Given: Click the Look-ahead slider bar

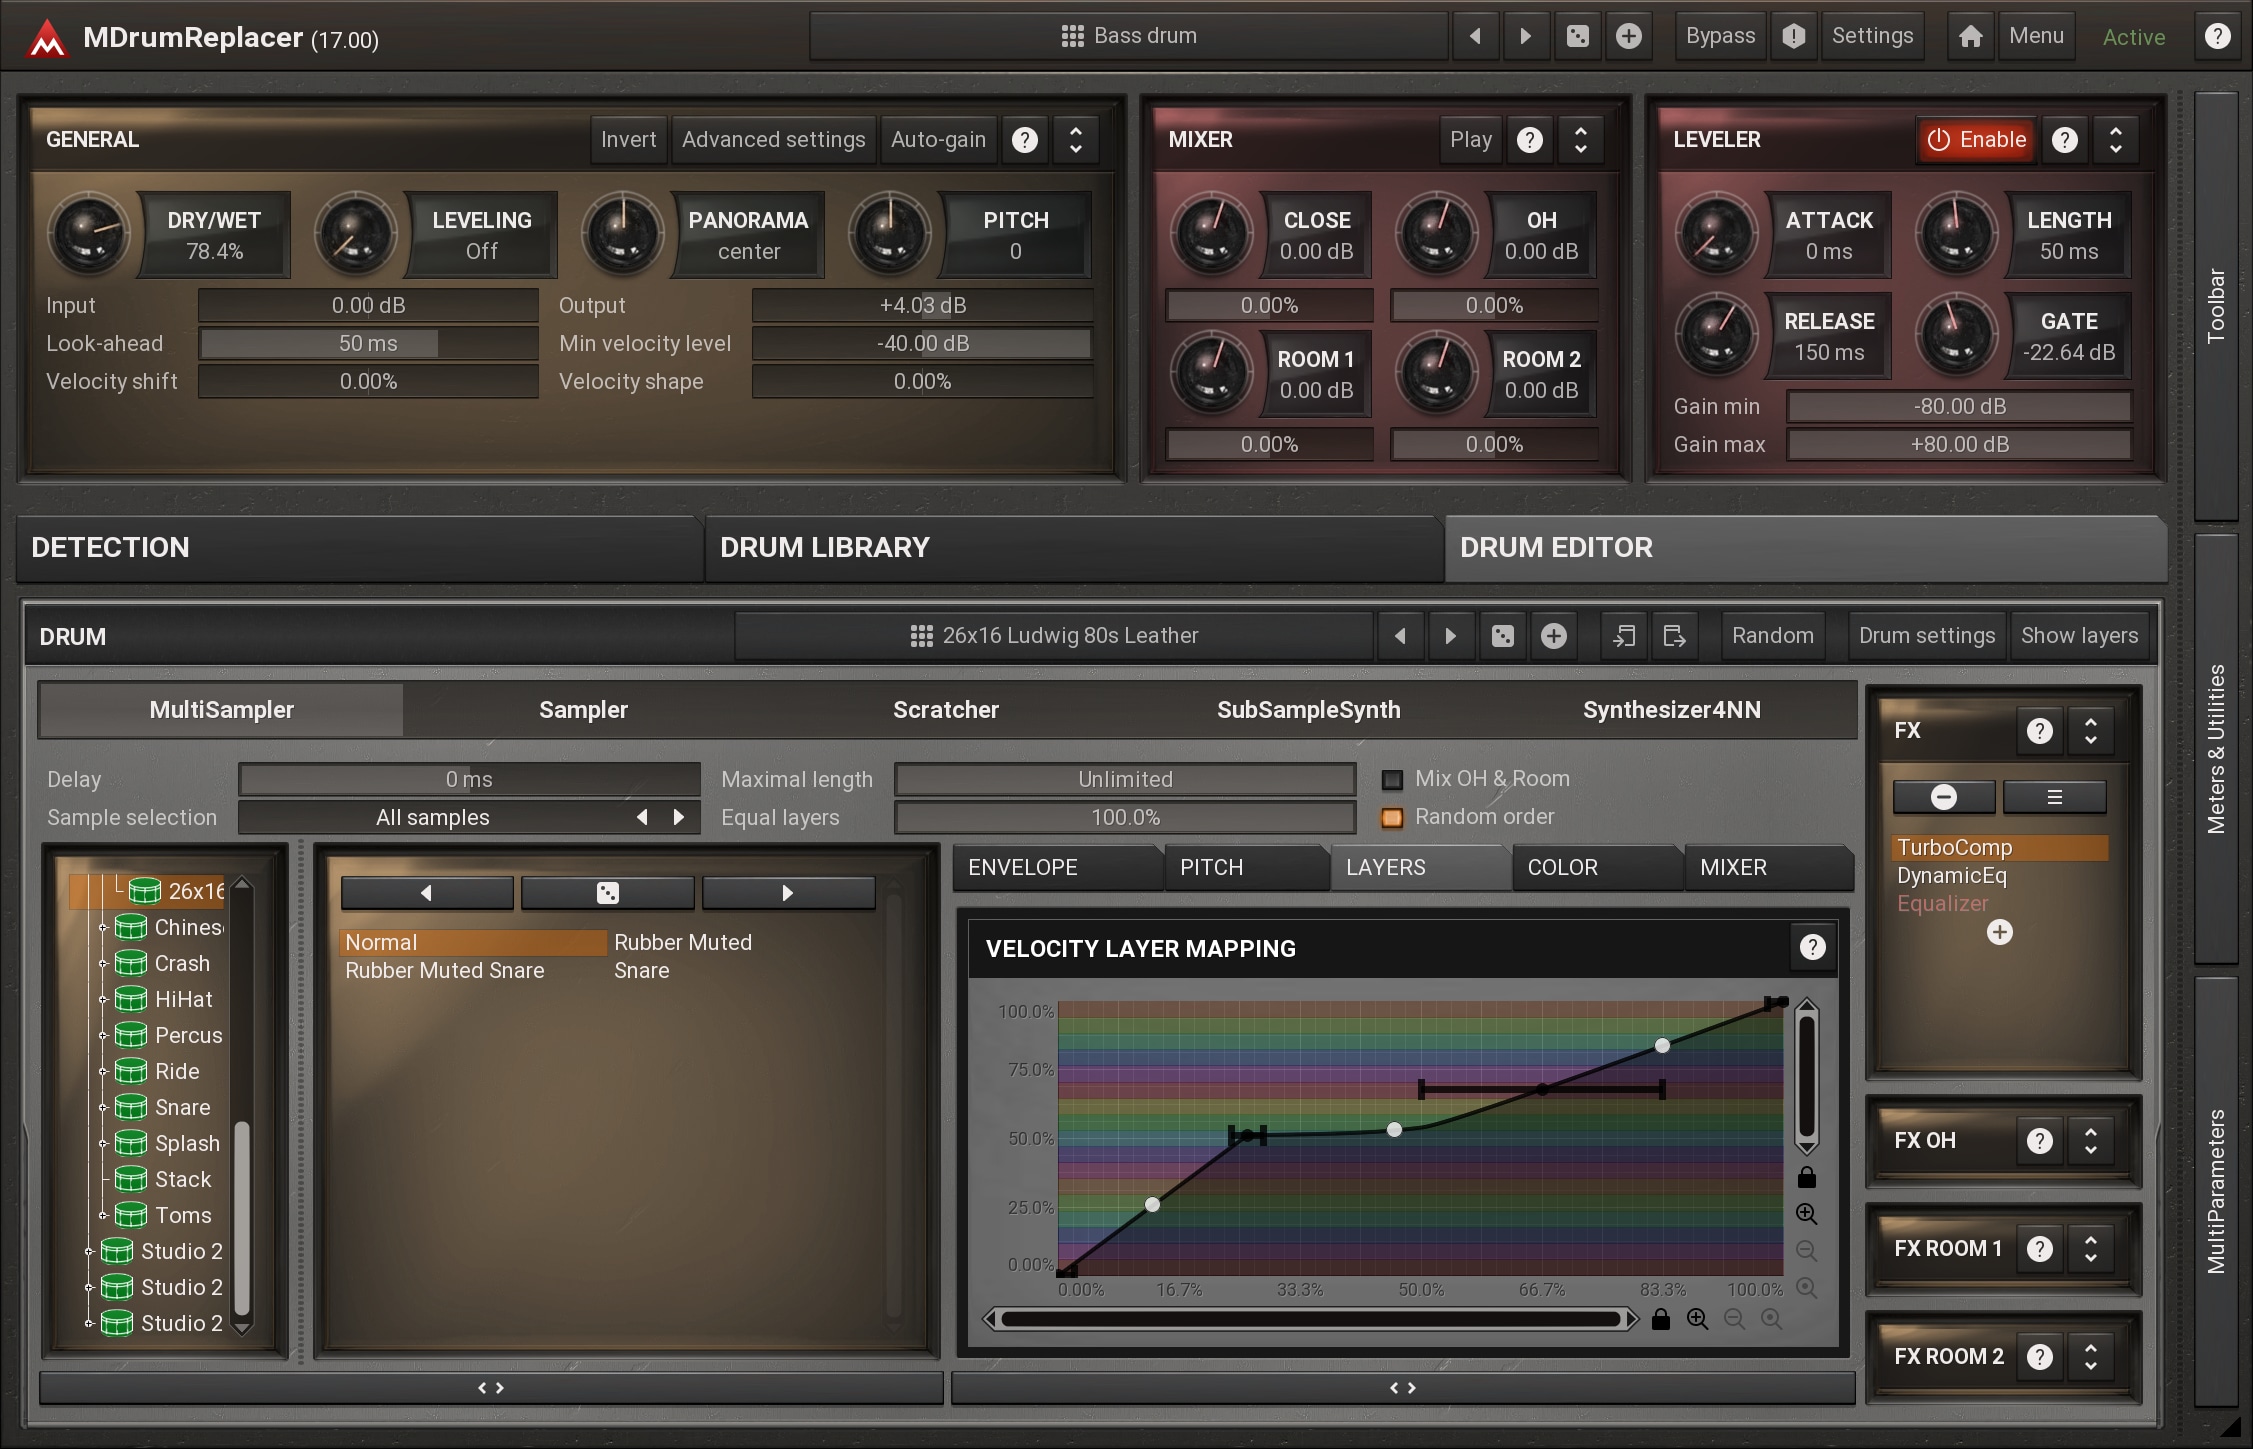Looking at the screenshot, I should [x=368, y=344].
